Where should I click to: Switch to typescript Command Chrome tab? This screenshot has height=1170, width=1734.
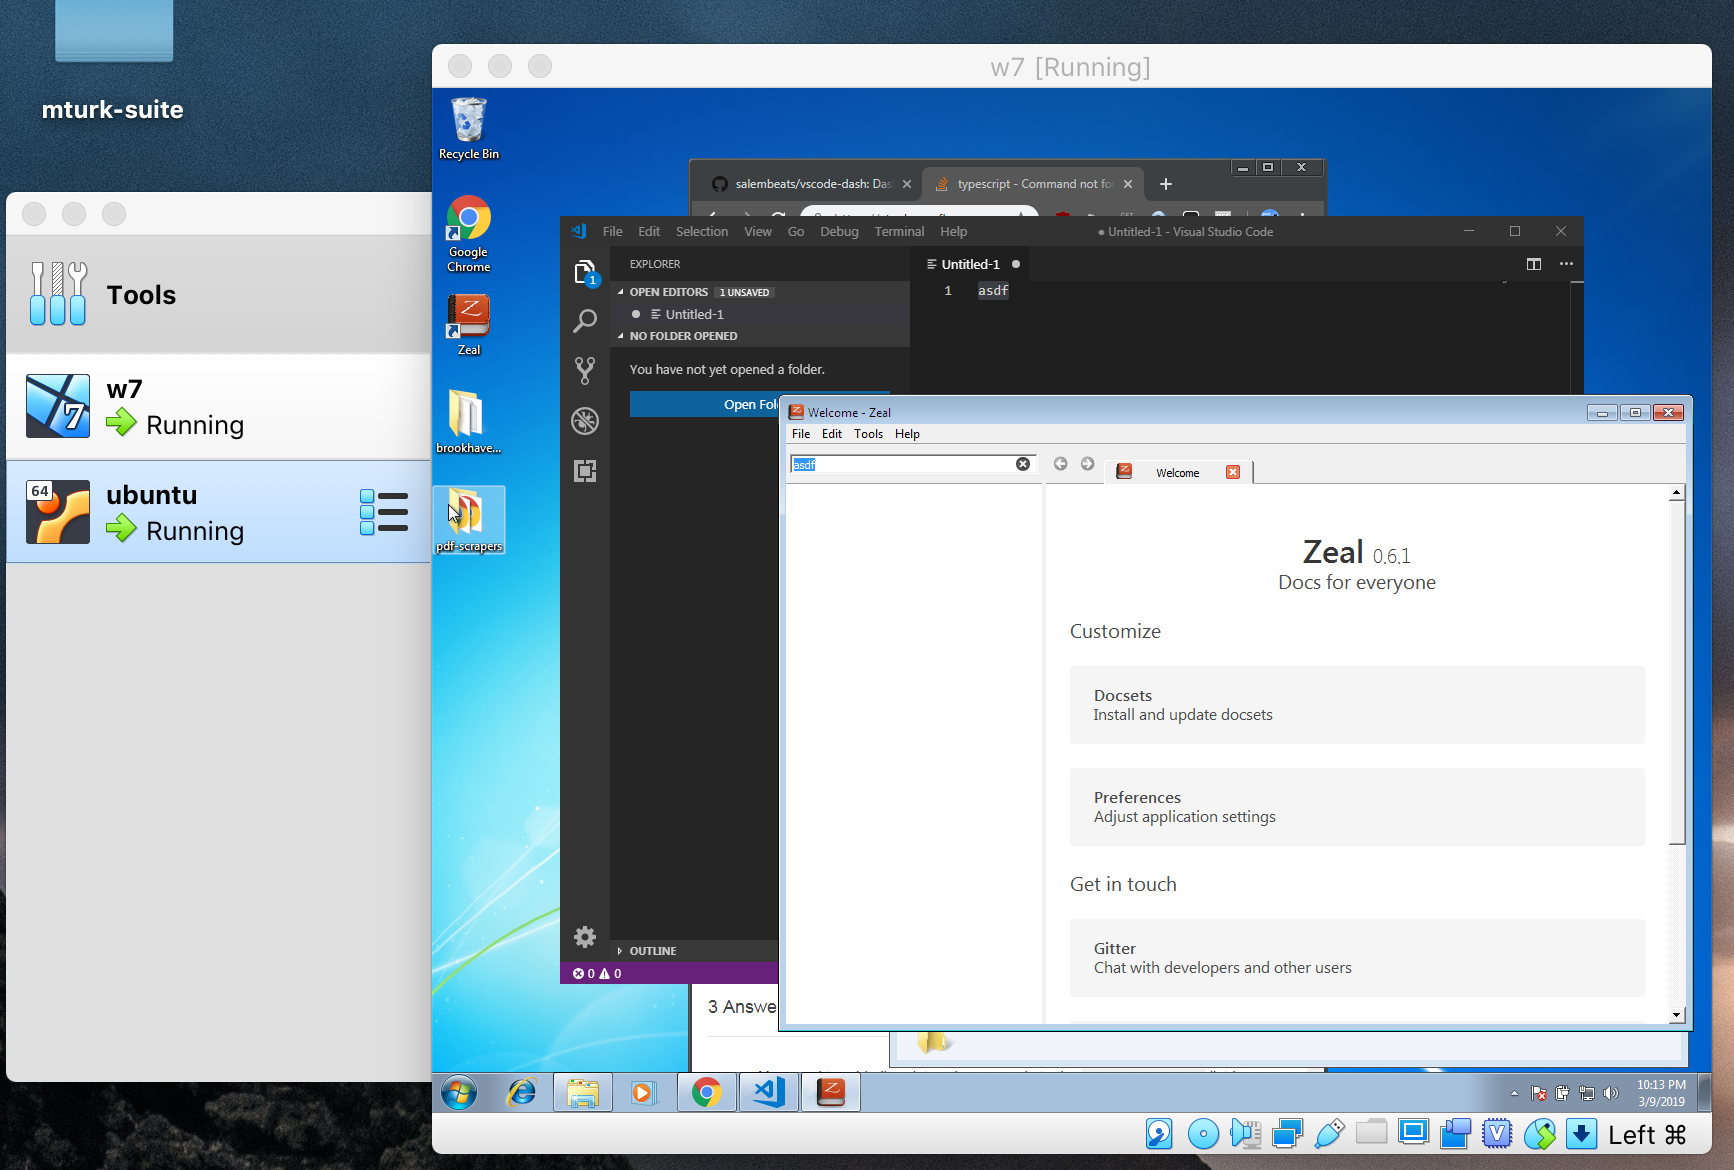point(1034,184)
